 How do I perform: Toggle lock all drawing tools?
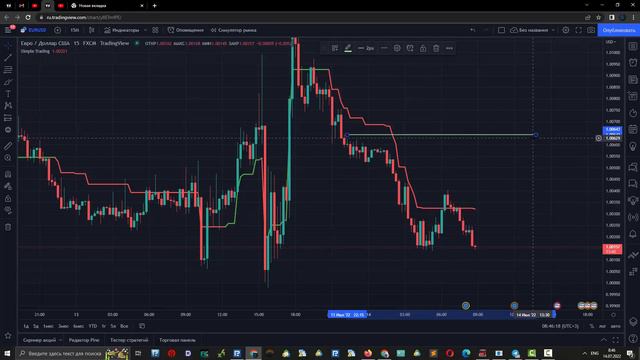(x=8, y=198)
